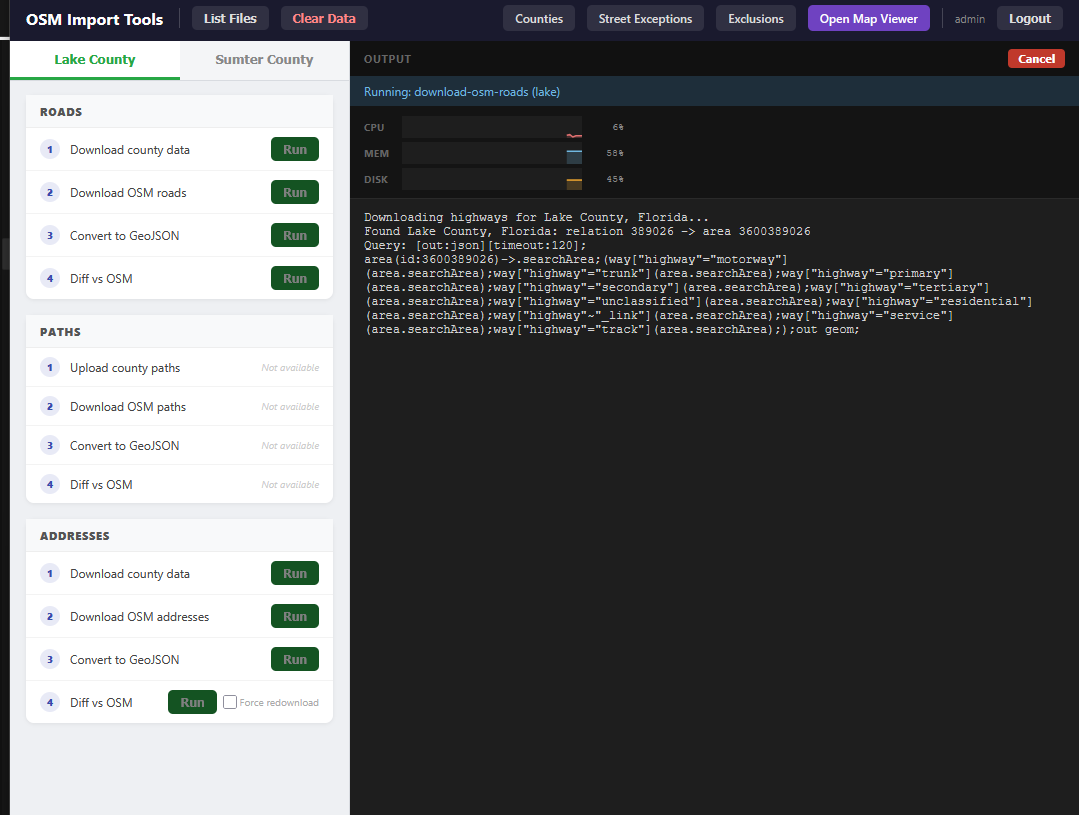Click step 2 badge beside Download OSM paths

pos(50,407)
